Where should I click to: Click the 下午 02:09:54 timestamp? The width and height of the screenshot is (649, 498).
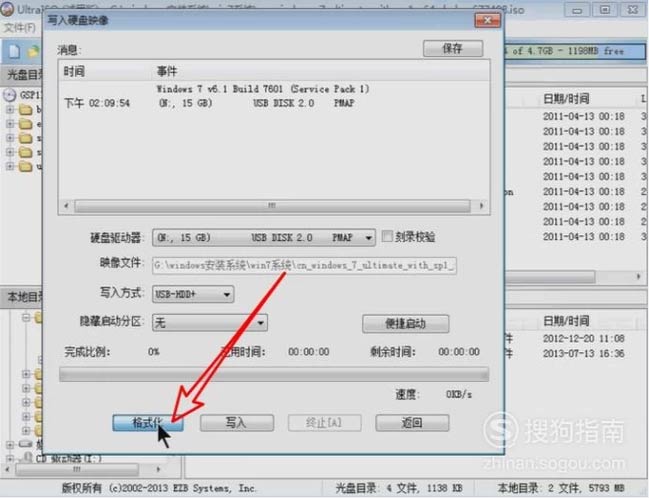point(97,103)
